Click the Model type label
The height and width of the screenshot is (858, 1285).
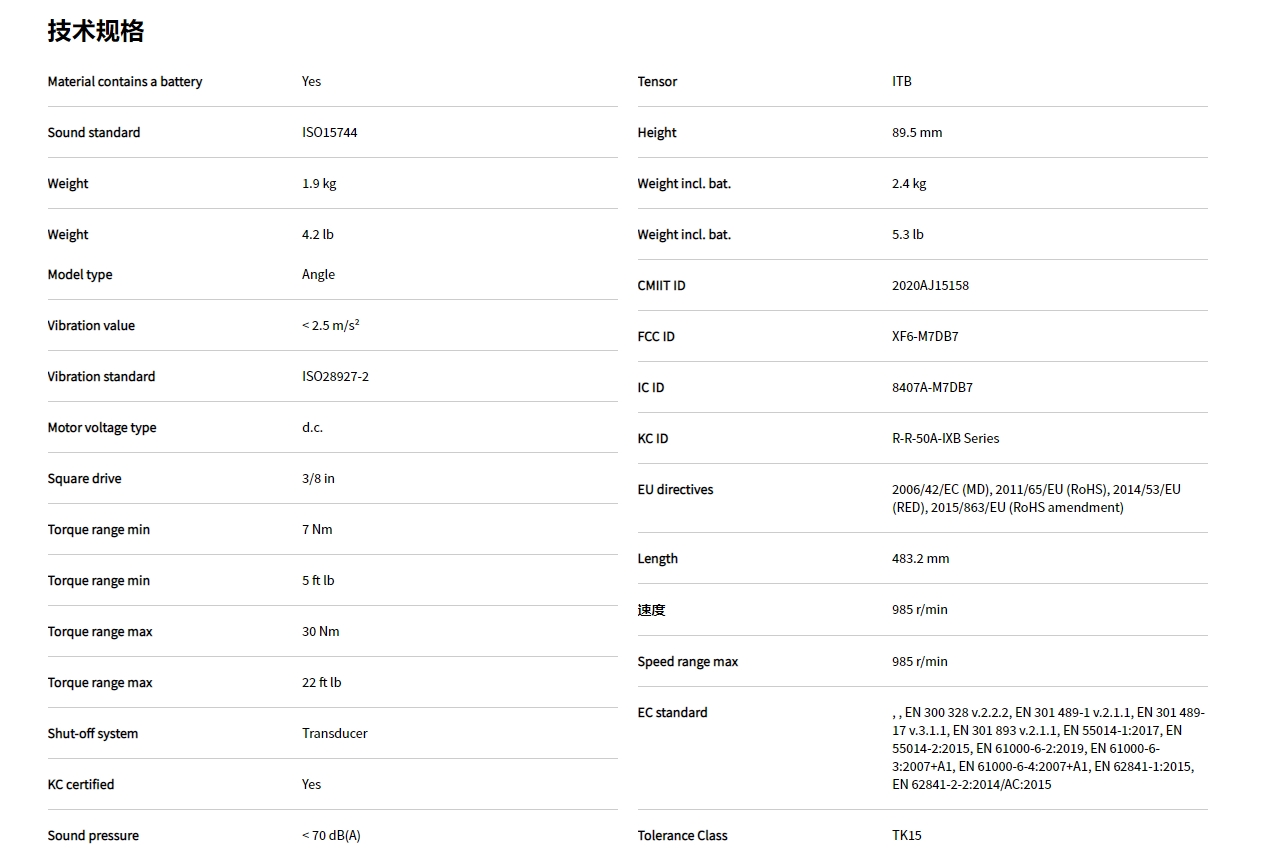click(80, 274)
